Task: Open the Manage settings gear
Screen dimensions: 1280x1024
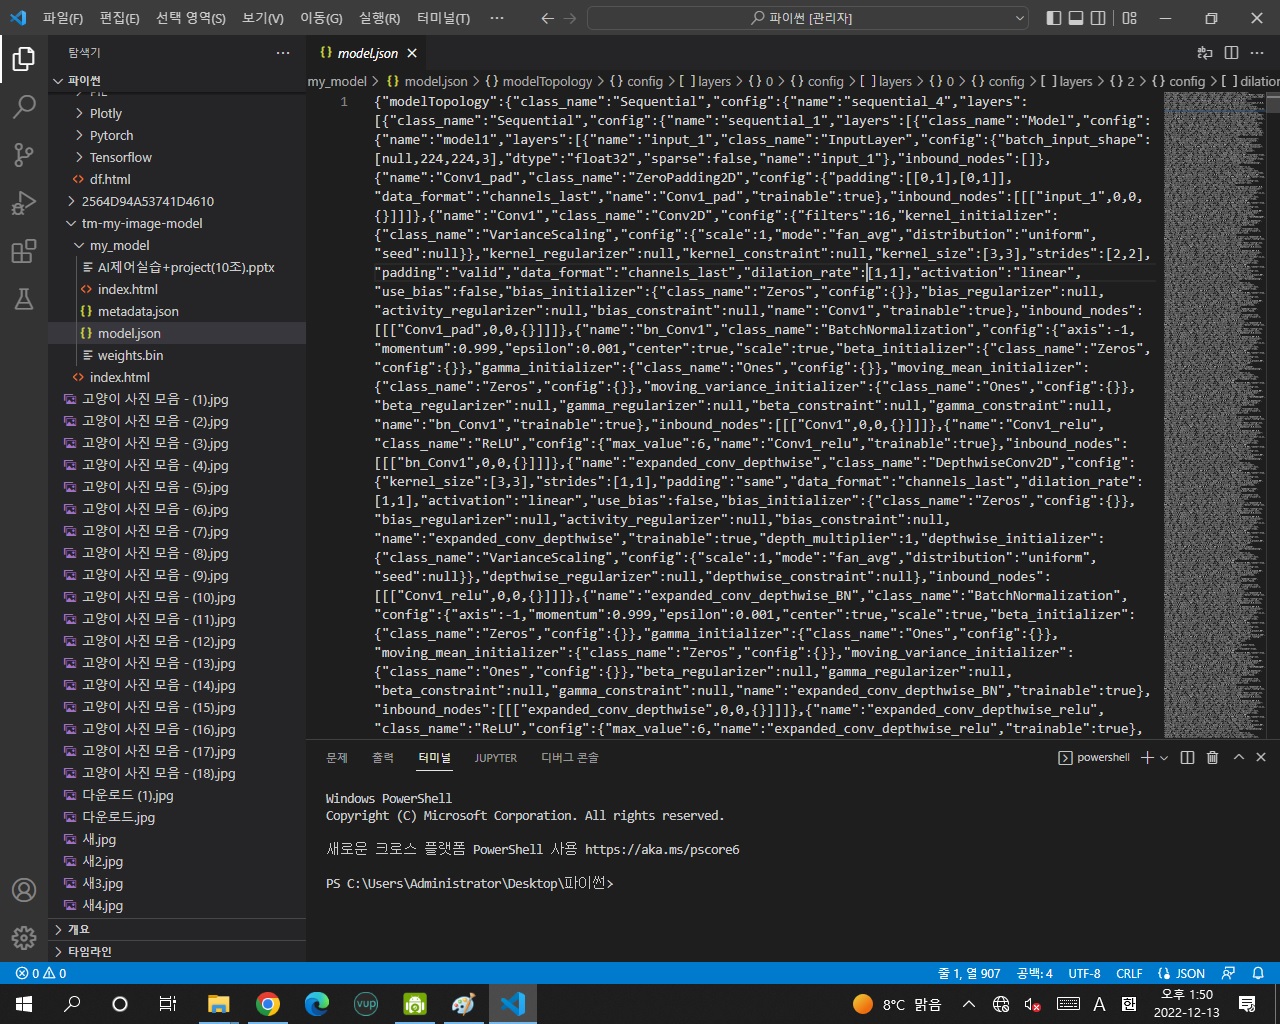Action: pos(24,938)
